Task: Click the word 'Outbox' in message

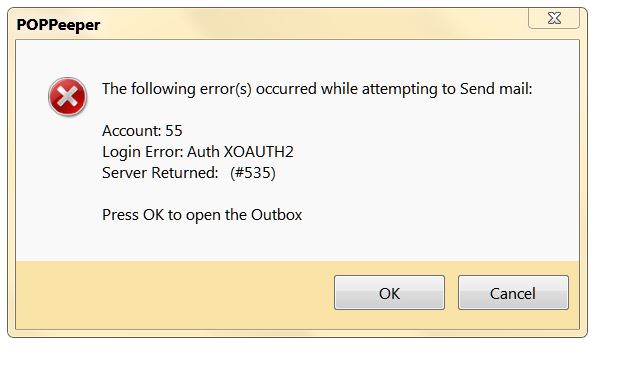Action: [277, 215]
